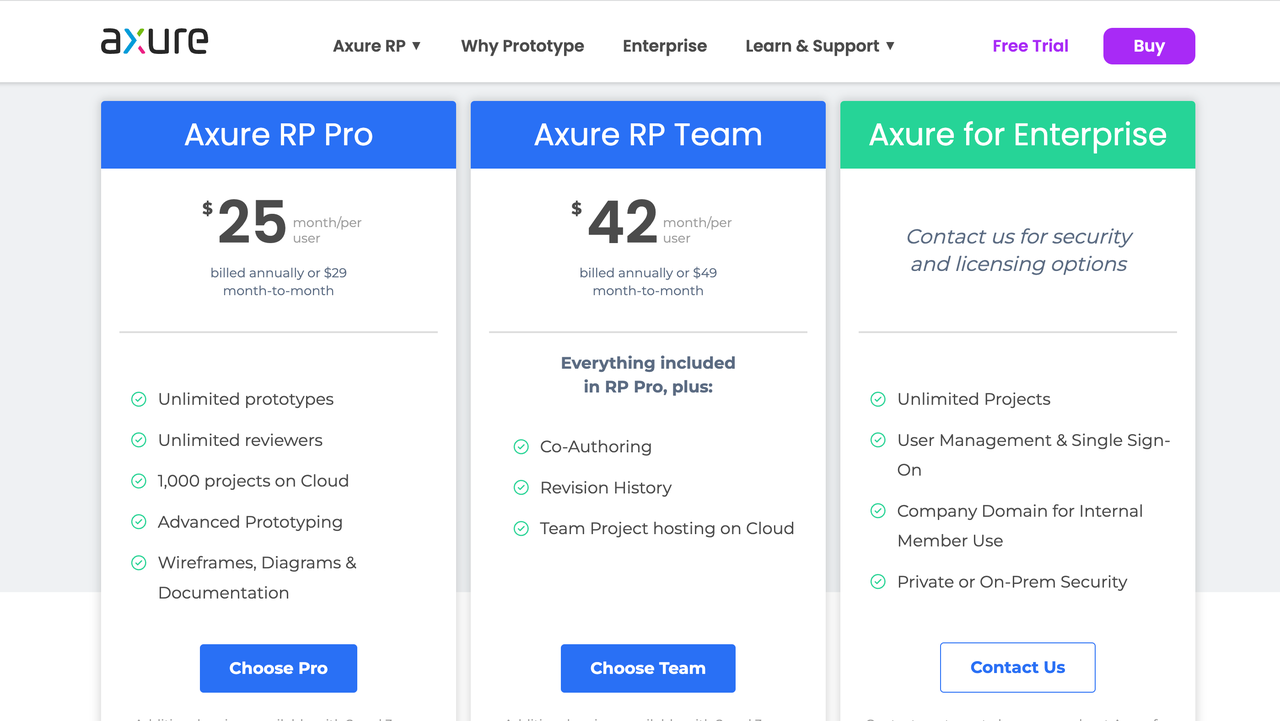This screenshot has width=1280, height=721.
Task: Click the purple Buy button
Action: pos(1149,46)
